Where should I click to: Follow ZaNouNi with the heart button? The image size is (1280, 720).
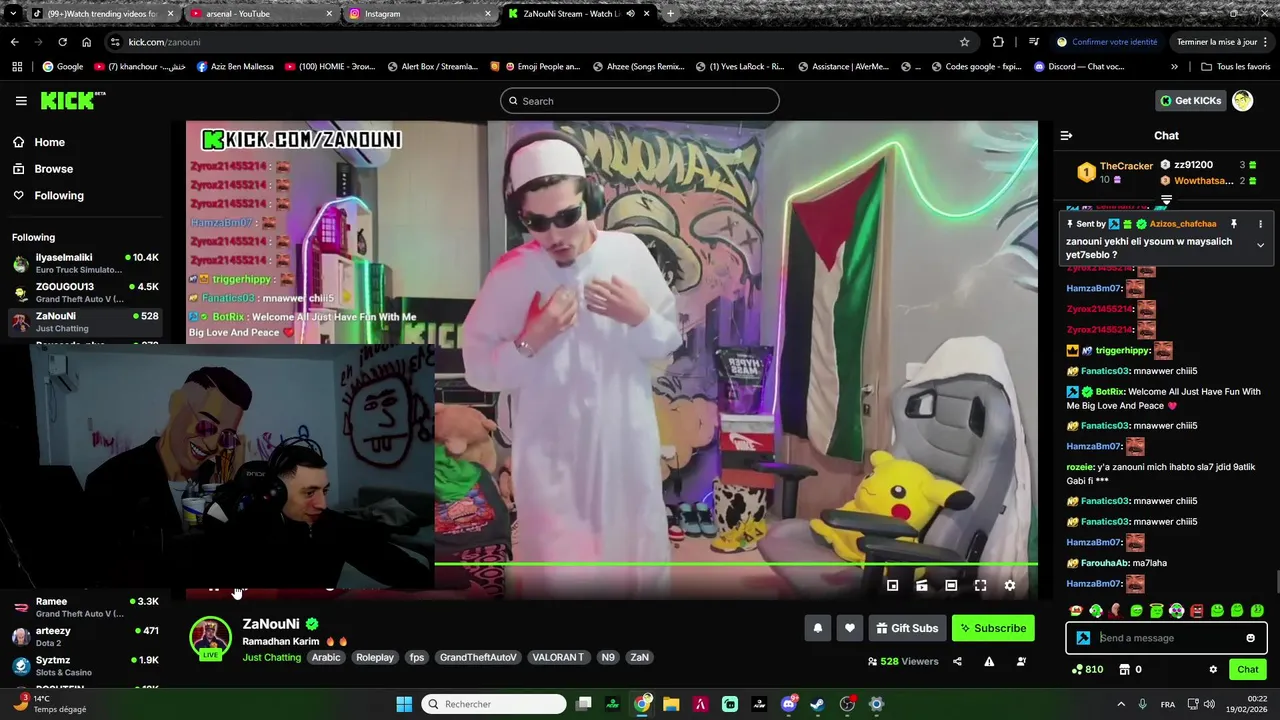[x=850, y=628]
